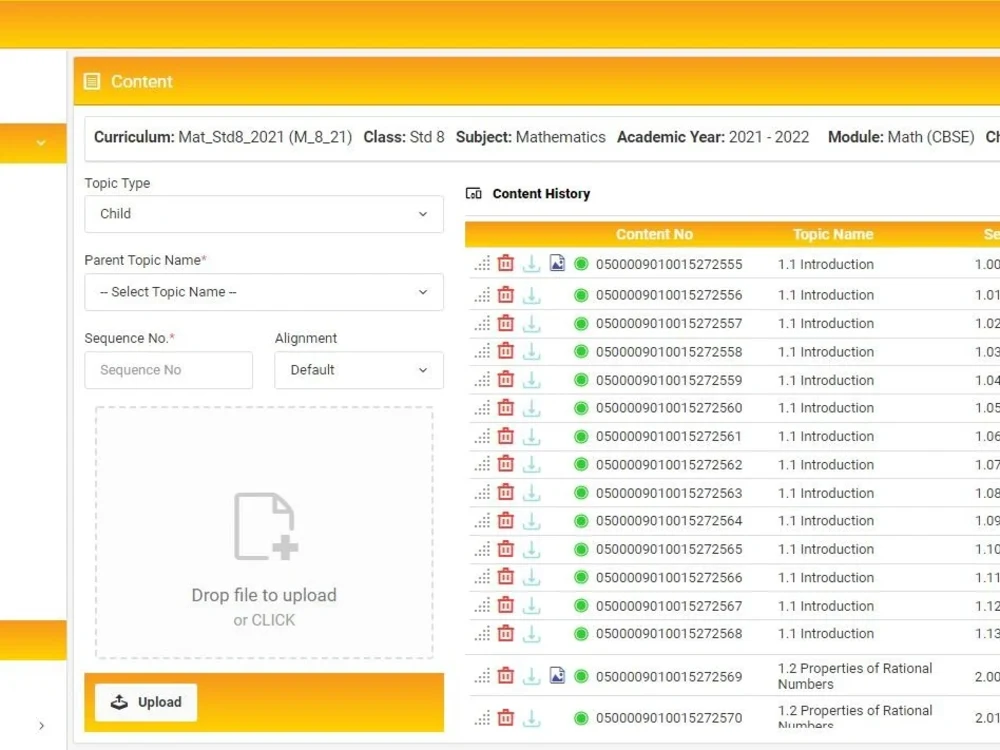Download content ending 272558
The image size is (1000, 750).
point(531,350)
